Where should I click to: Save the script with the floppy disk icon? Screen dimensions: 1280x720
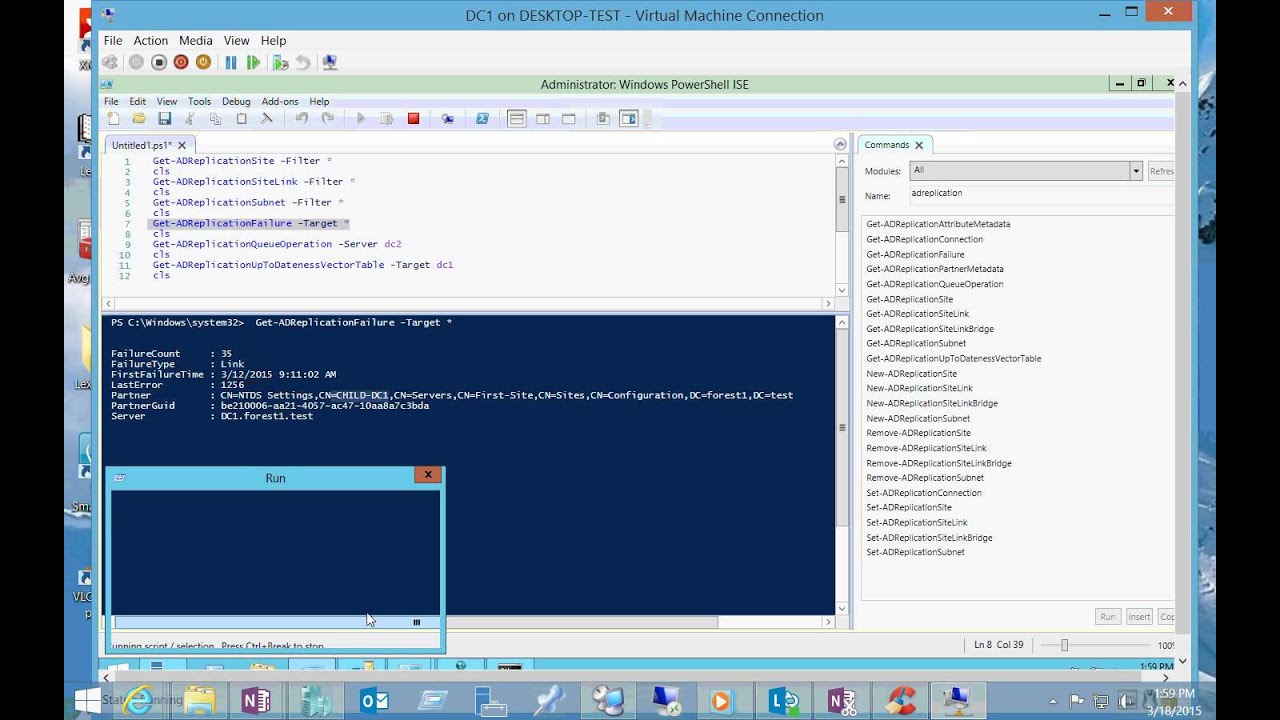pos(164,119)
